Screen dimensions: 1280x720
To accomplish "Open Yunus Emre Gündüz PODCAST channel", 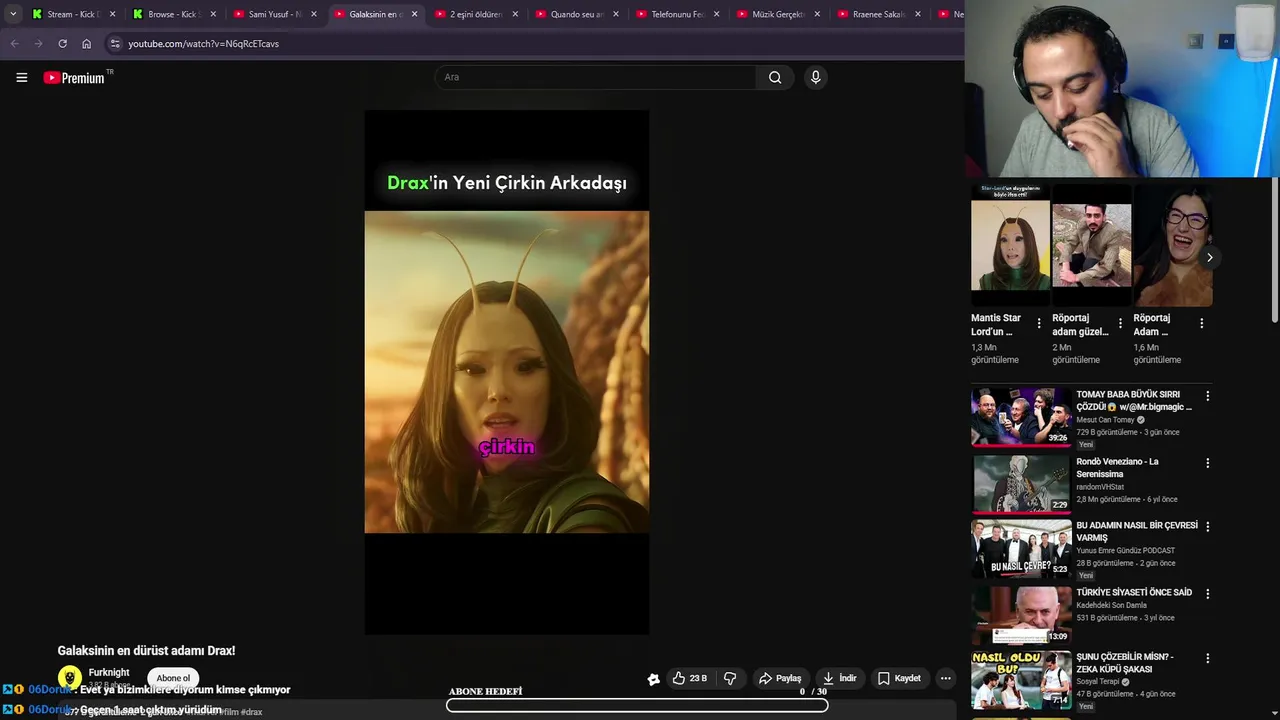I will (x=1125, y=550).
